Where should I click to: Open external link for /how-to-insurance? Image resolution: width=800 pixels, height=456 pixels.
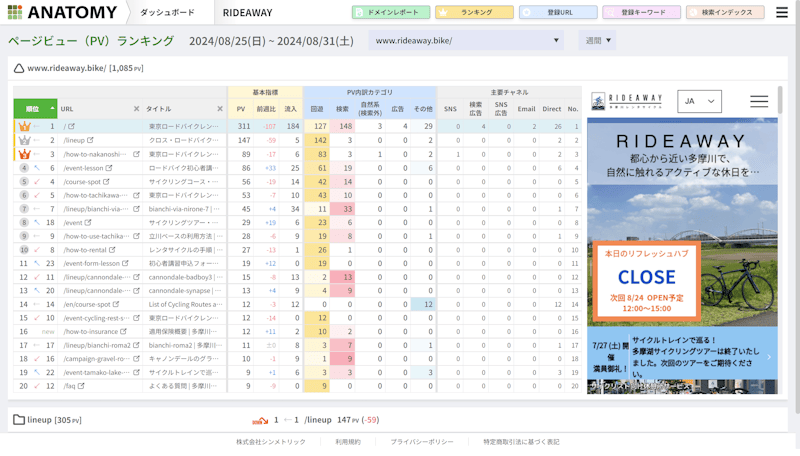coord(123,332)
